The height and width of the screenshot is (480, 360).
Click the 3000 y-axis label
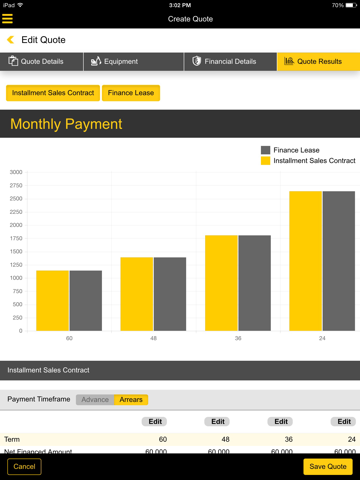pos(16,172)
